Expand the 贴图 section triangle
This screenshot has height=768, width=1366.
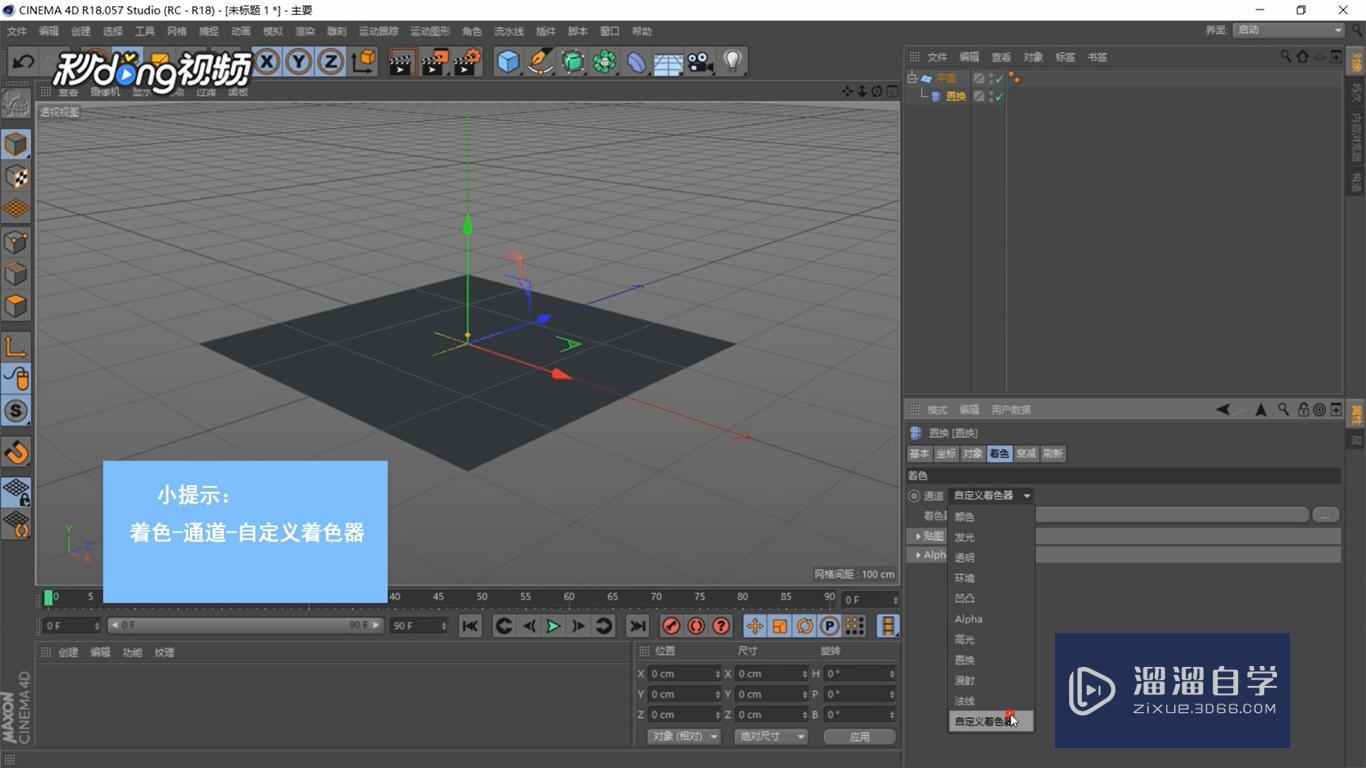coord(919,537)
